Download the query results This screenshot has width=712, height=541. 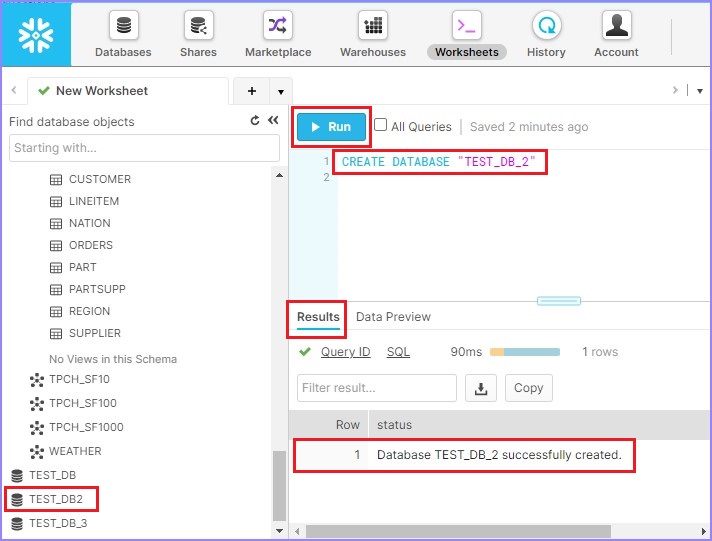480,388
